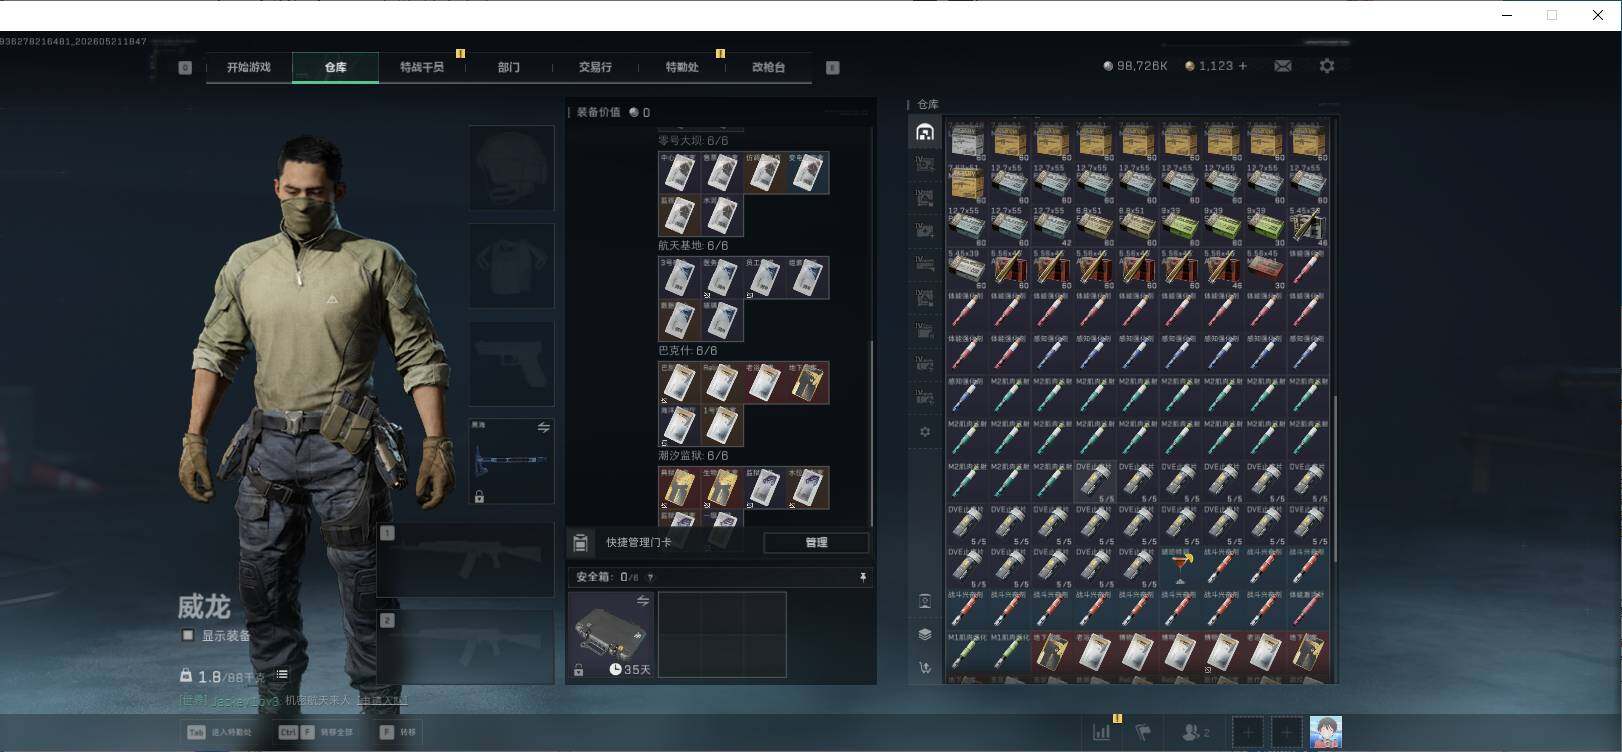Click the keycard panel scrollbar
Viewport: 1622px width, 752px height.
click(x=872, y=433)
